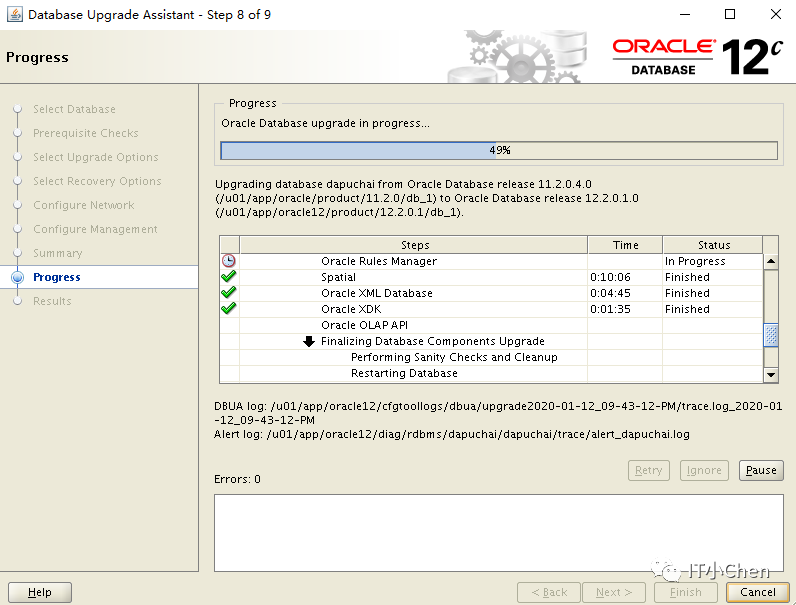Image resolution: width=796 pixels, height=605 pixels.
Task: Click the 0:10:06 time value
Action: coord(610,277)
